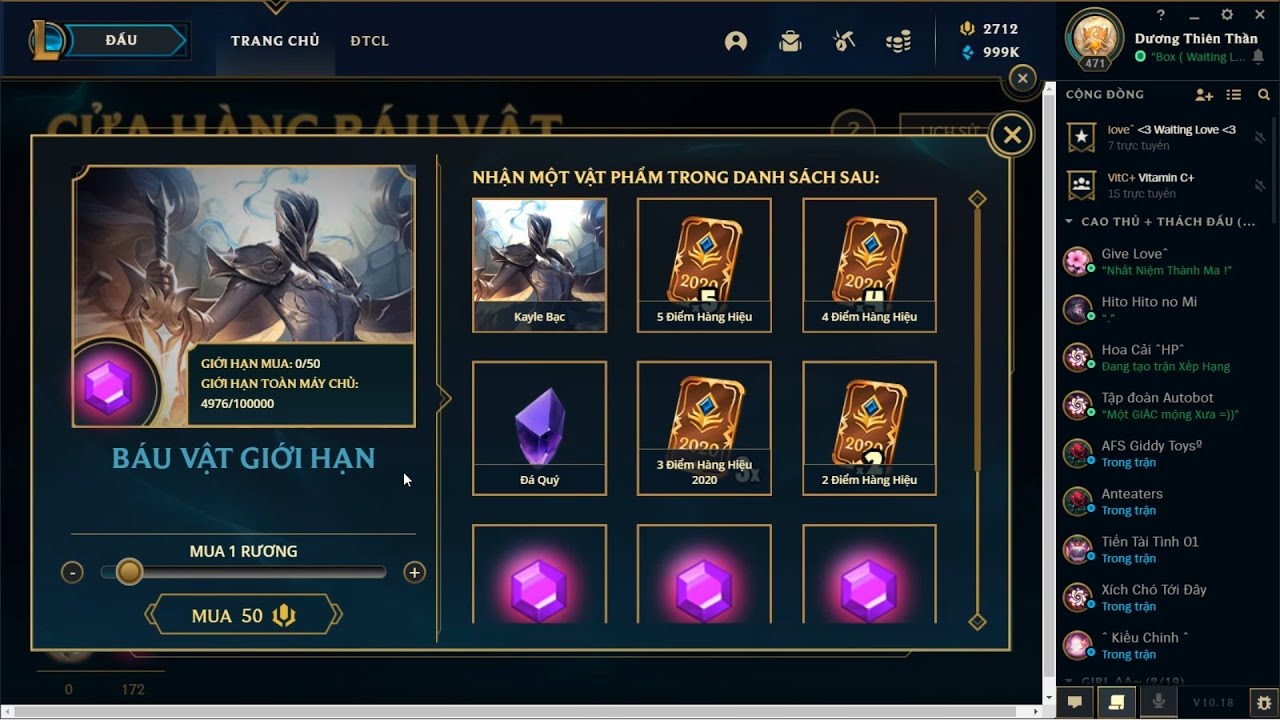The width and height of the screenshot is (1280, 720).
Task: Mute the VitC+ Vitamin C+ club chat
Action: pos(1260,184)
